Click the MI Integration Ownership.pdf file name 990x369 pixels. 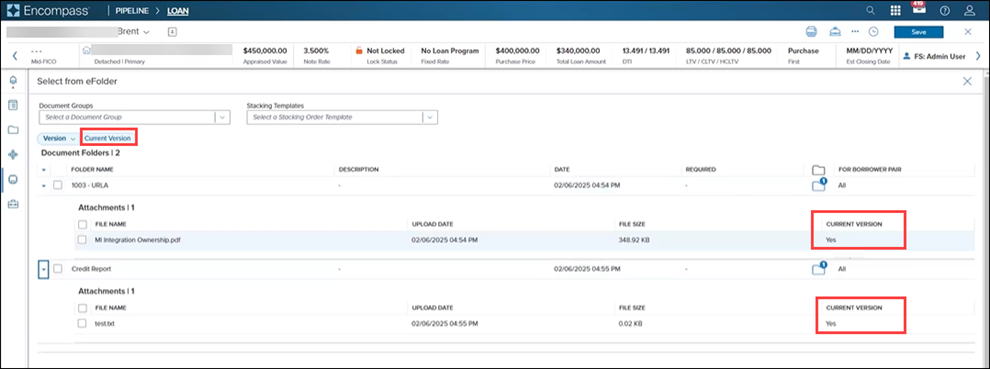click(x=138, y=240)
